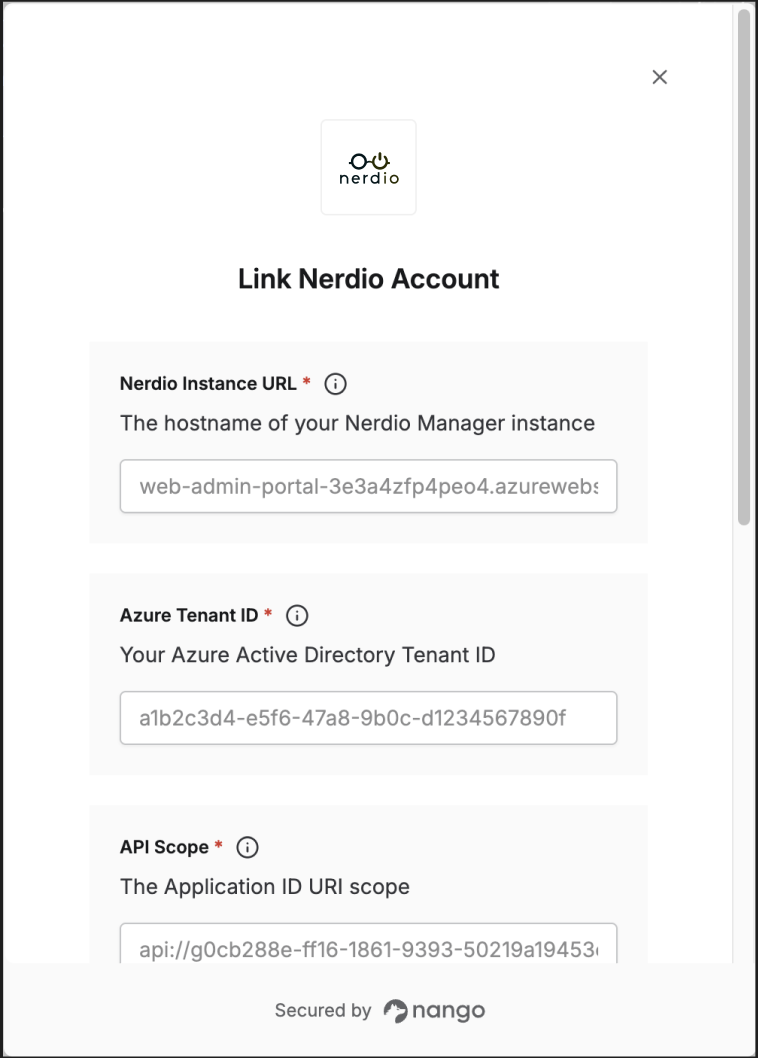The image size is (758, 1058).
Task: Focus the API Scope input field
Action: click(369, 943)
